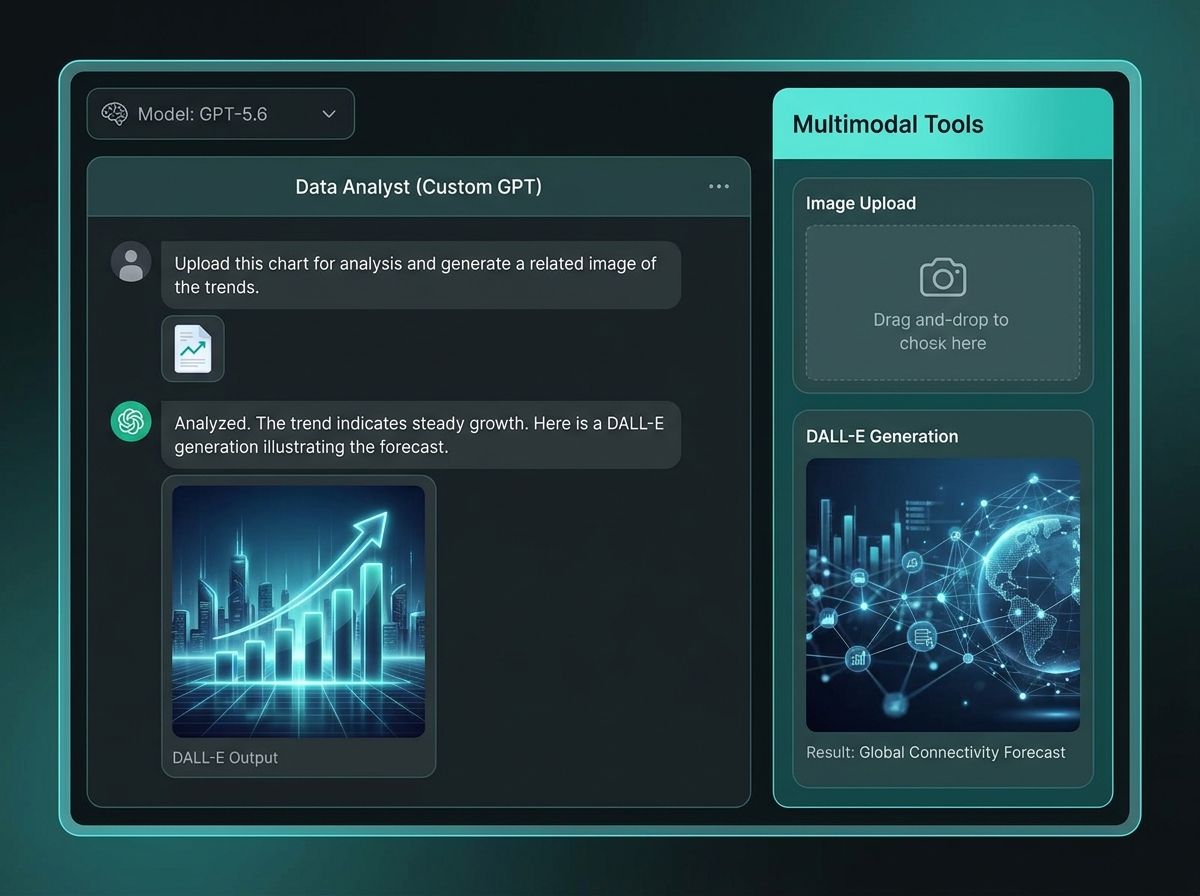Click the user message about uploading chart

click(421, 275)
